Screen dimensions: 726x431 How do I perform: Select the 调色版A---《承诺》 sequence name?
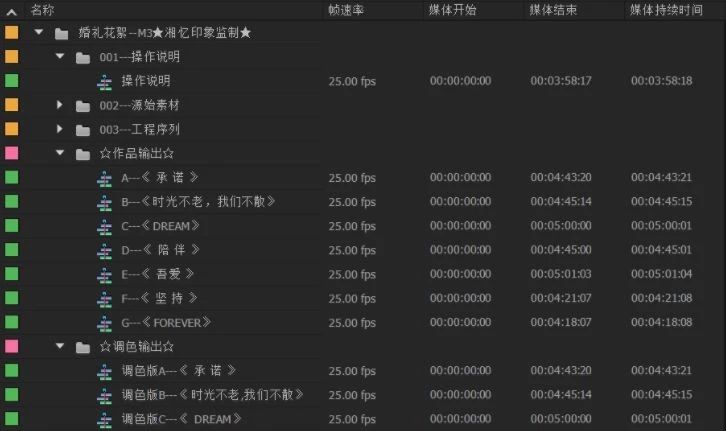click(179, 371)
